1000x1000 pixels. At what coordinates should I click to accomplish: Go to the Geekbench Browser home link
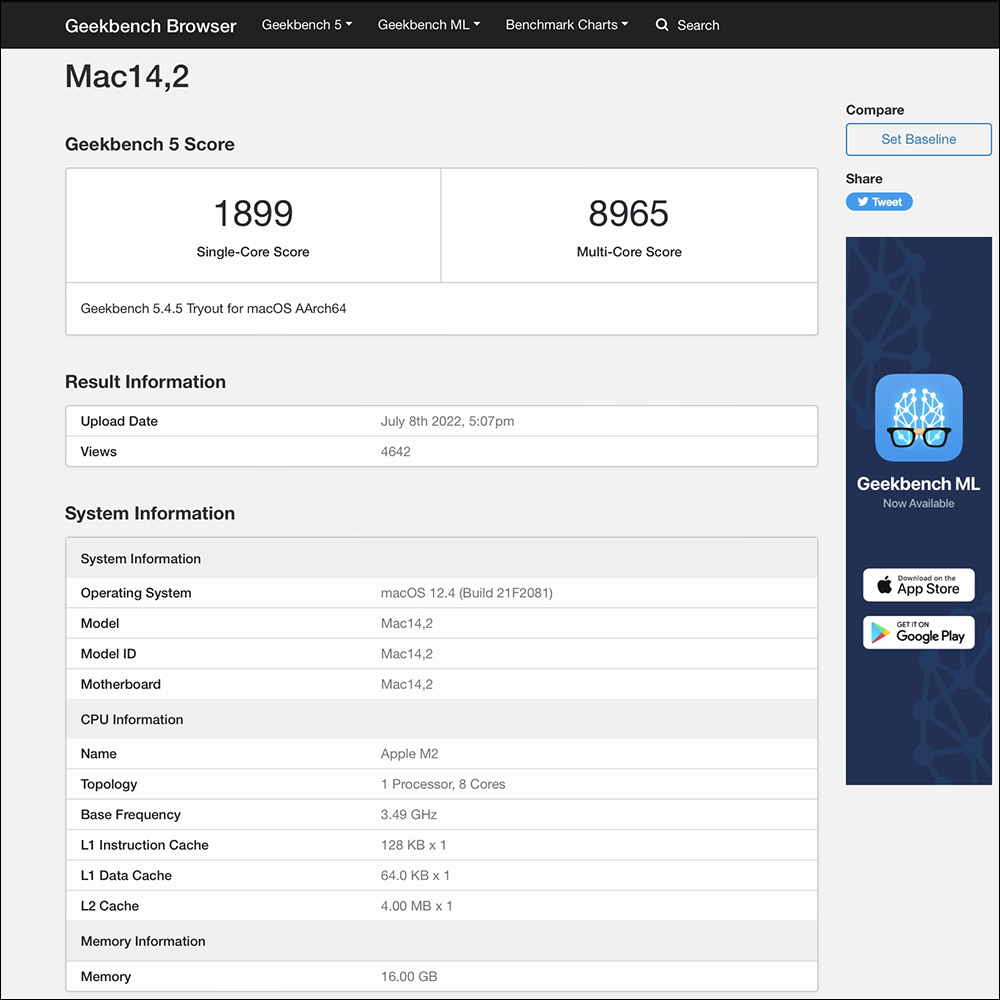151,26
